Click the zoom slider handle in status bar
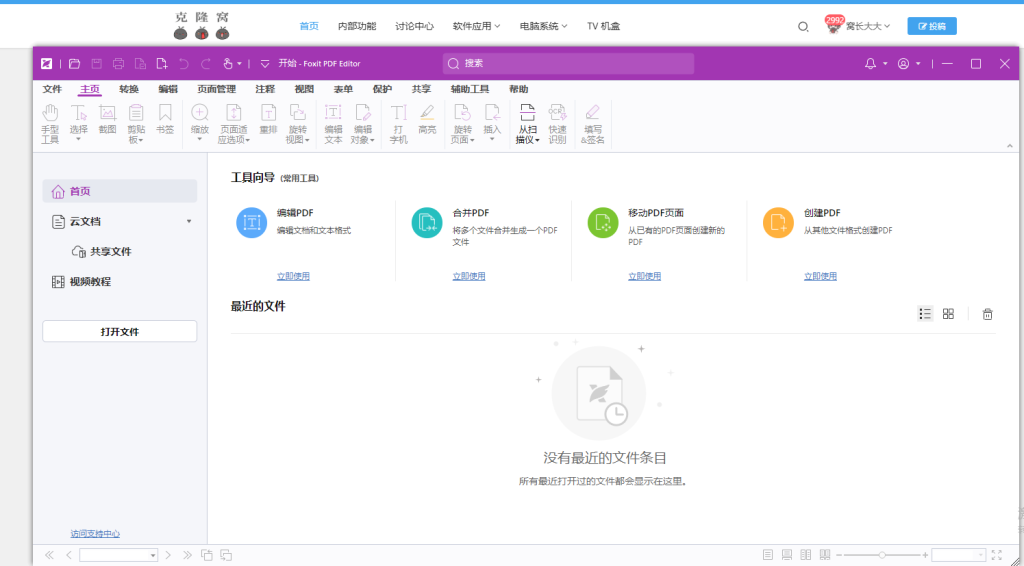The height and width of the screenshot is (566, 1024). (882, 555)
